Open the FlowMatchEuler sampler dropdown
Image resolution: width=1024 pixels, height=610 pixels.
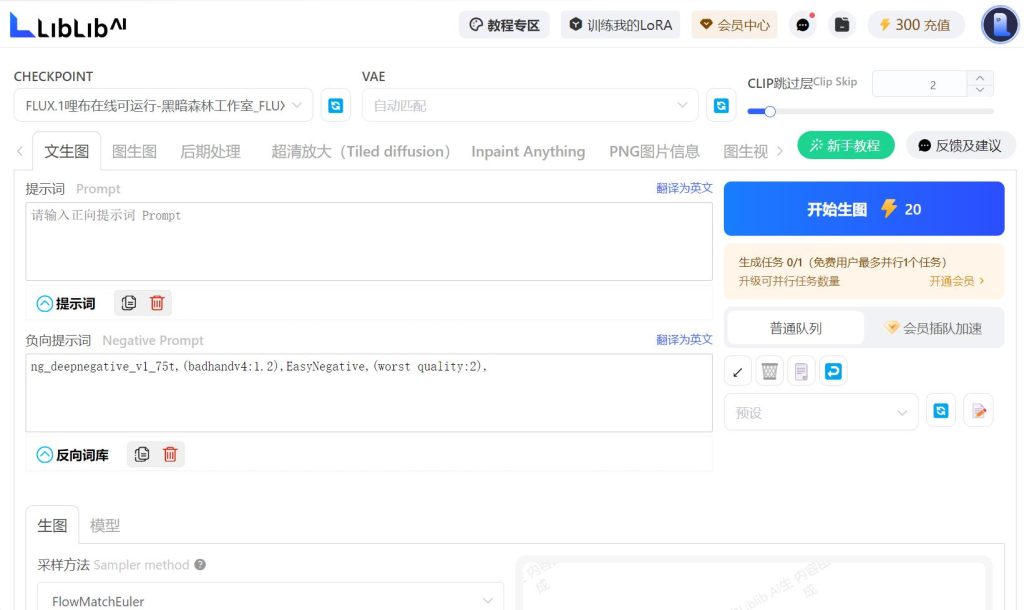click(x=270, y=600)
